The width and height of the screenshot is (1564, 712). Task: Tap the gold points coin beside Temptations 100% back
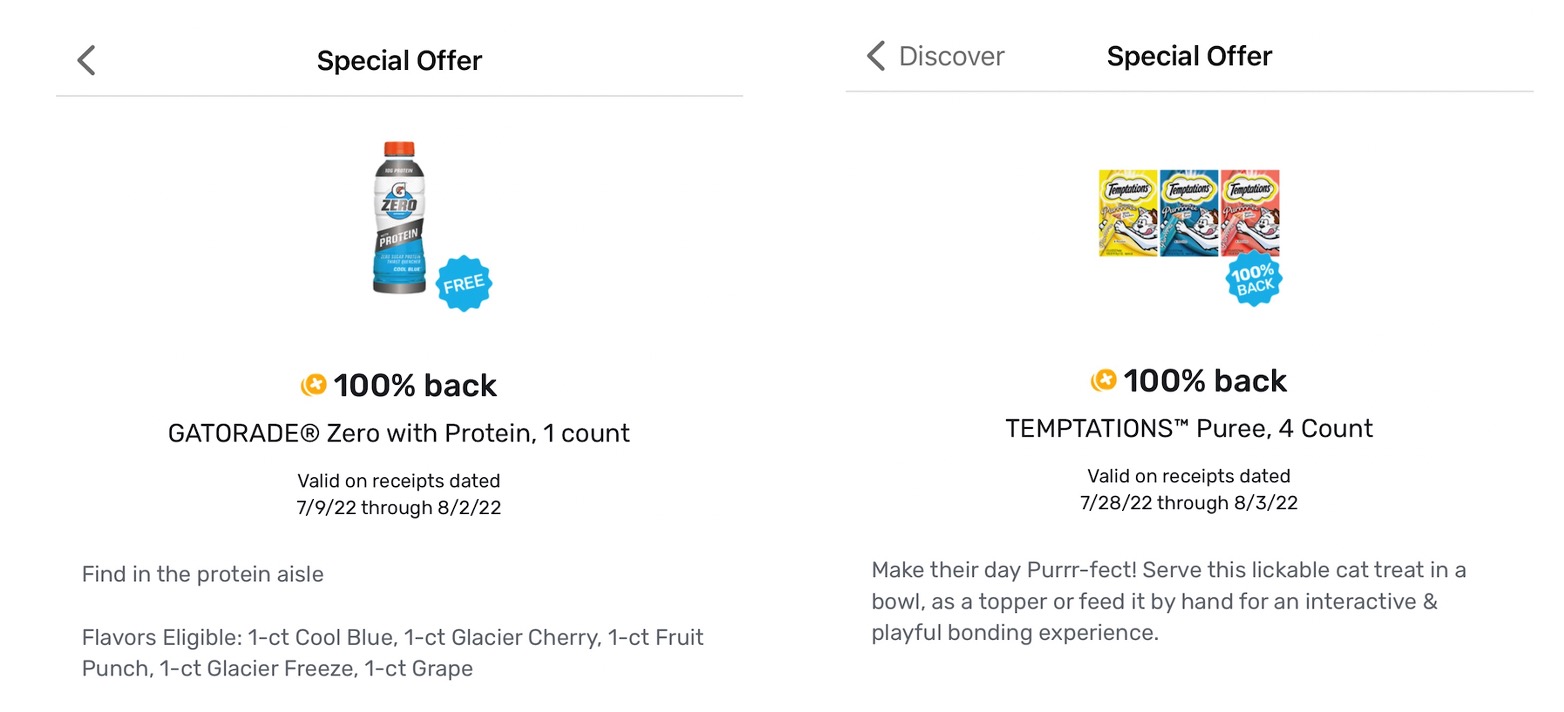tap(1104, 381)
